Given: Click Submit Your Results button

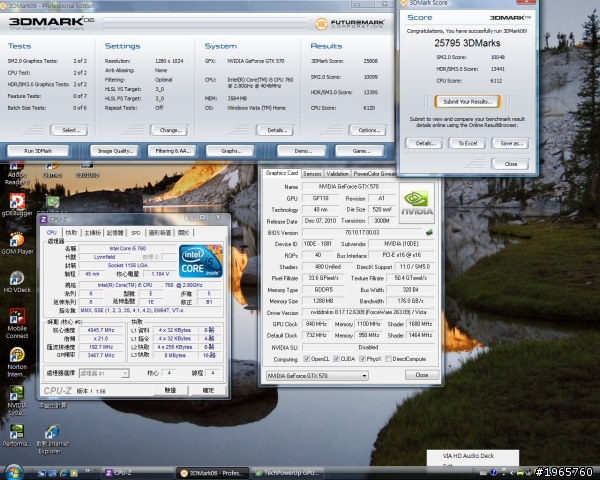Looking at the screenshot, I should coord(467,102).
